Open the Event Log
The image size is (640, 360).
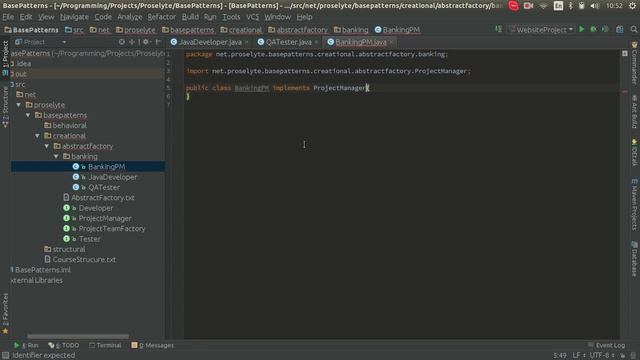606,345
